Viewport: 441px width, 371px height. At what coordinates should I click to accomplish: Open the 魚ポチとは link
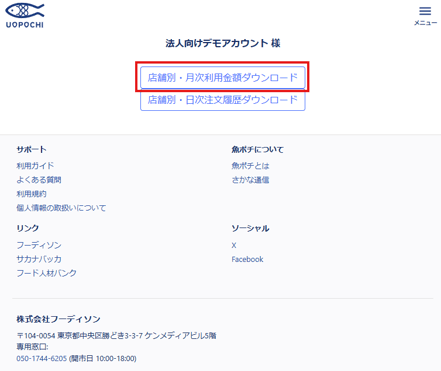click(x=250, y=166)
